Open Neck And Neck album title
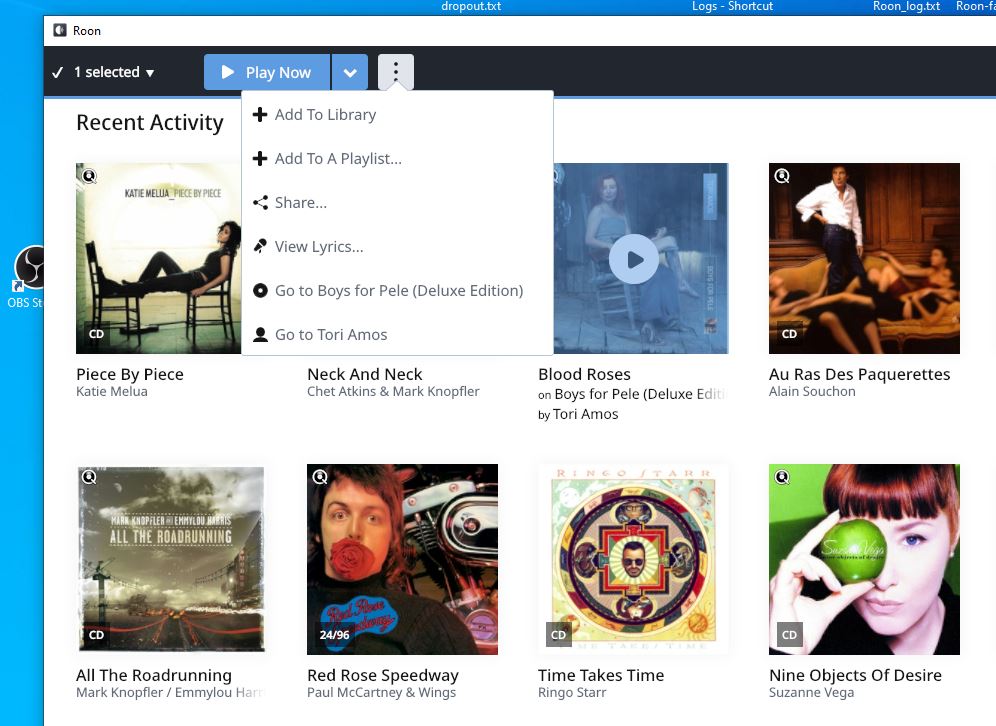This screenshot has height=726, width=996. tap(365, 374)
